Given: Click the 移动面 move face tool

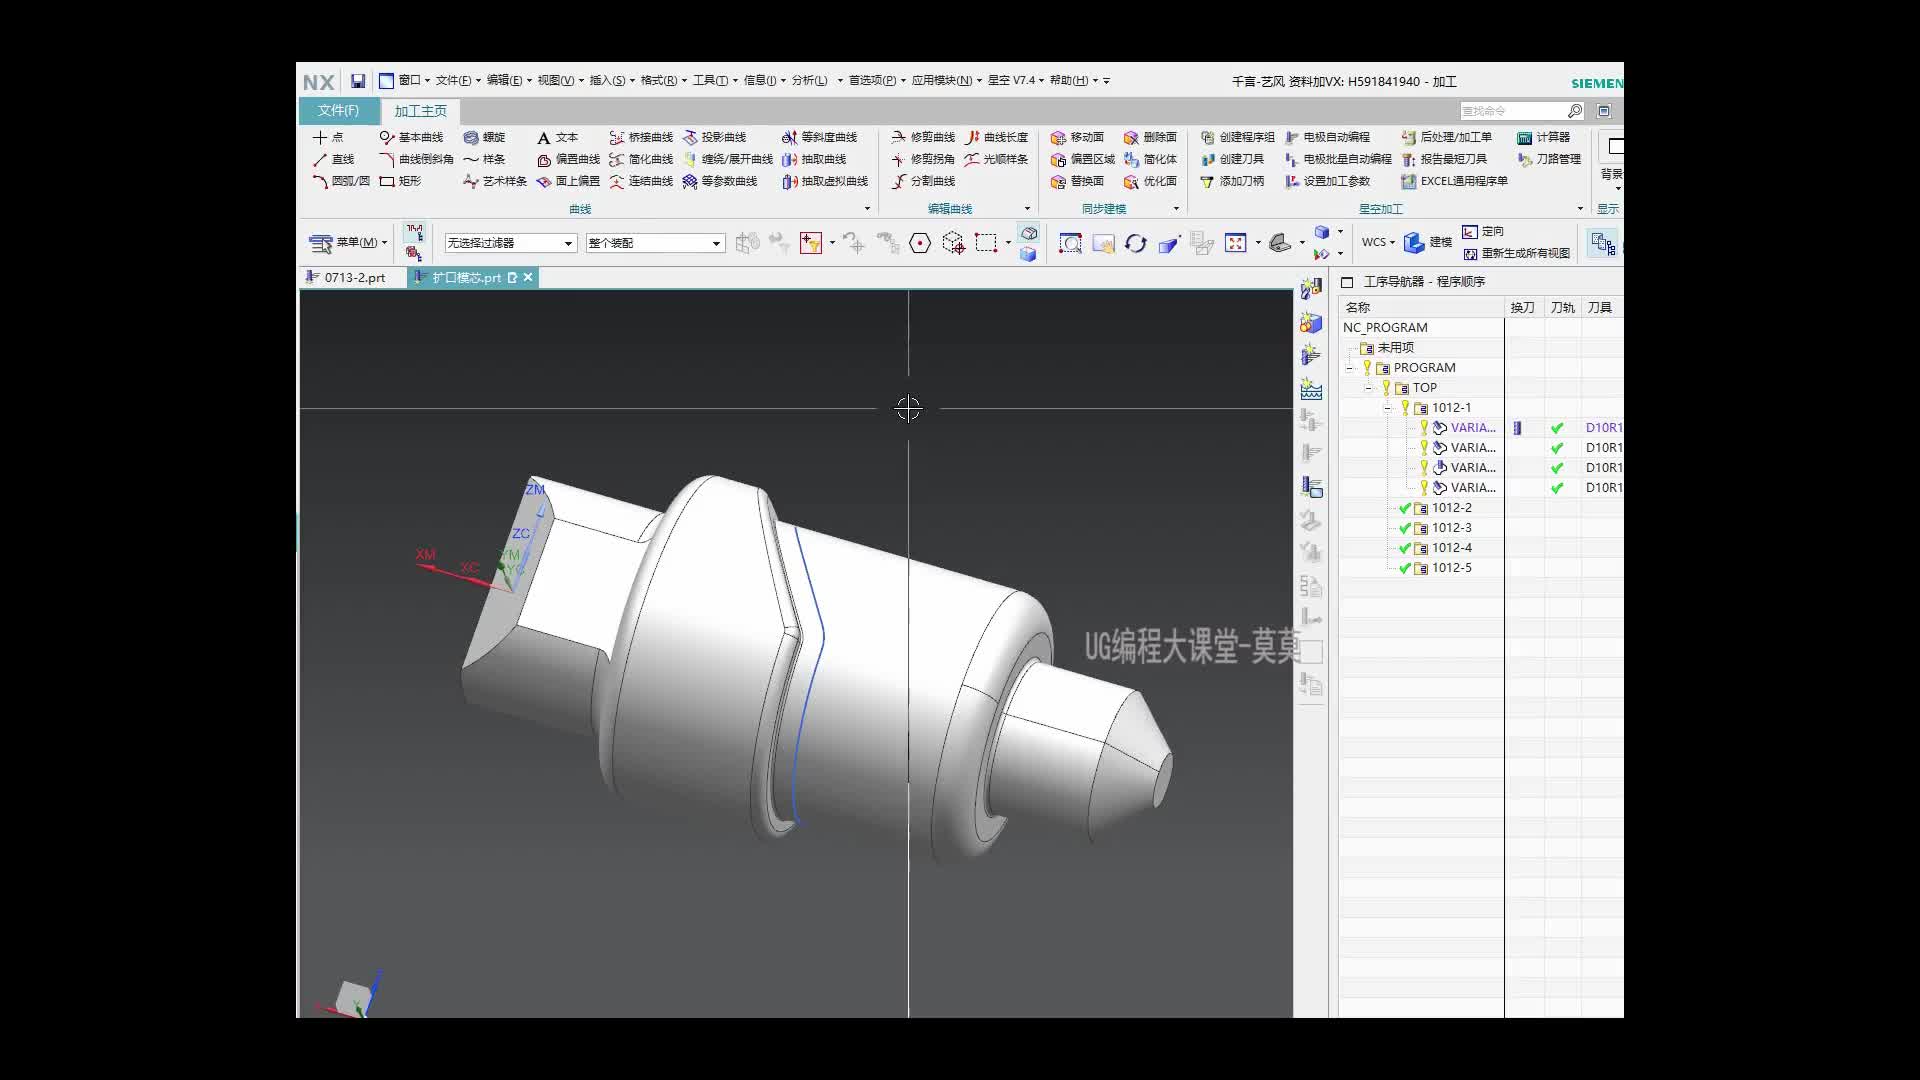Looking at the screenshot, I should [x=1077, y=137].
